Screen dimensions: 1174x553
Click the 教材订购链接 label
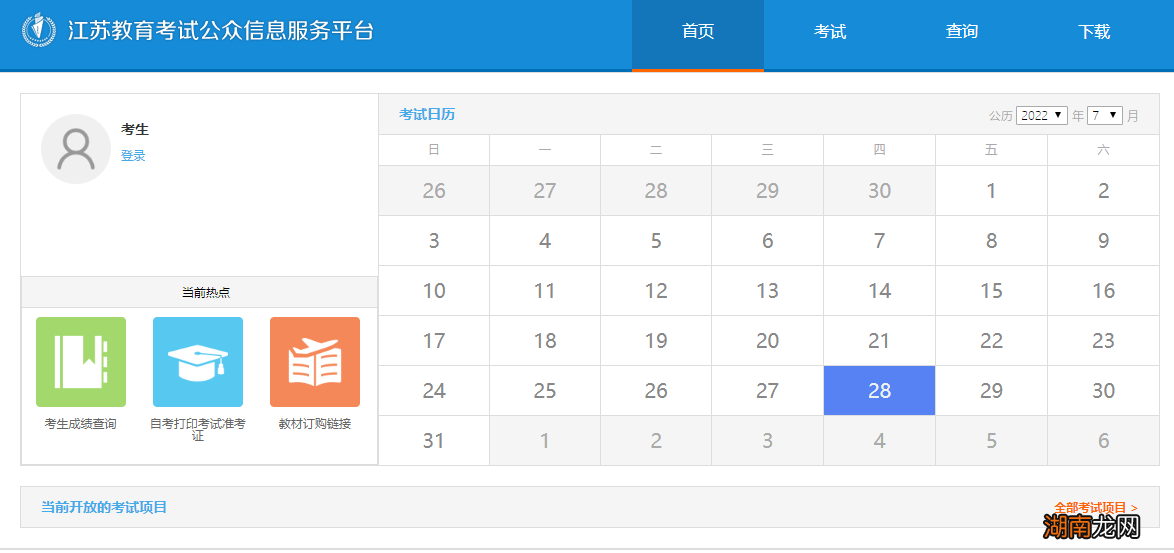point(314,424)
